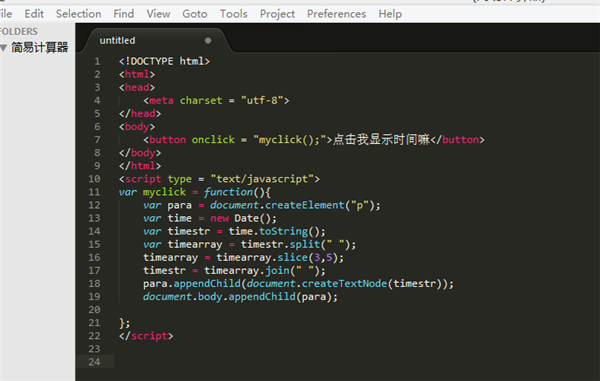Open the Edit menu
This screenshot has width=600, height=381.
coord(34,14)
